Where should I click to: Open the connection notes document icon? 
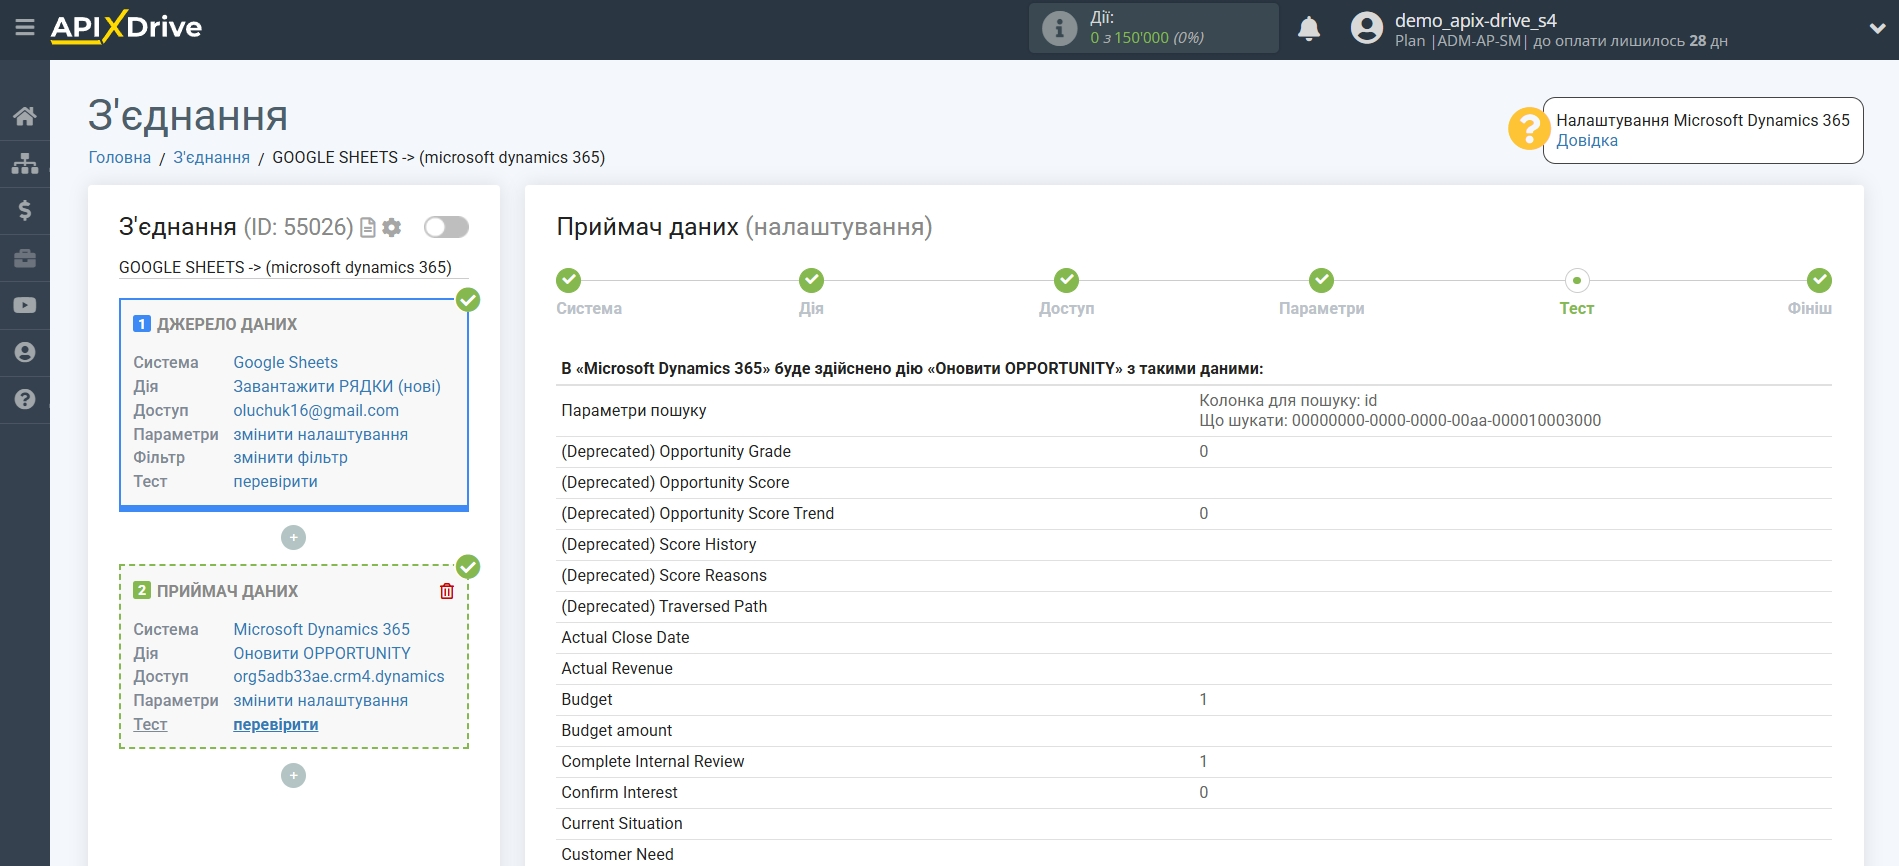point(368,228)
